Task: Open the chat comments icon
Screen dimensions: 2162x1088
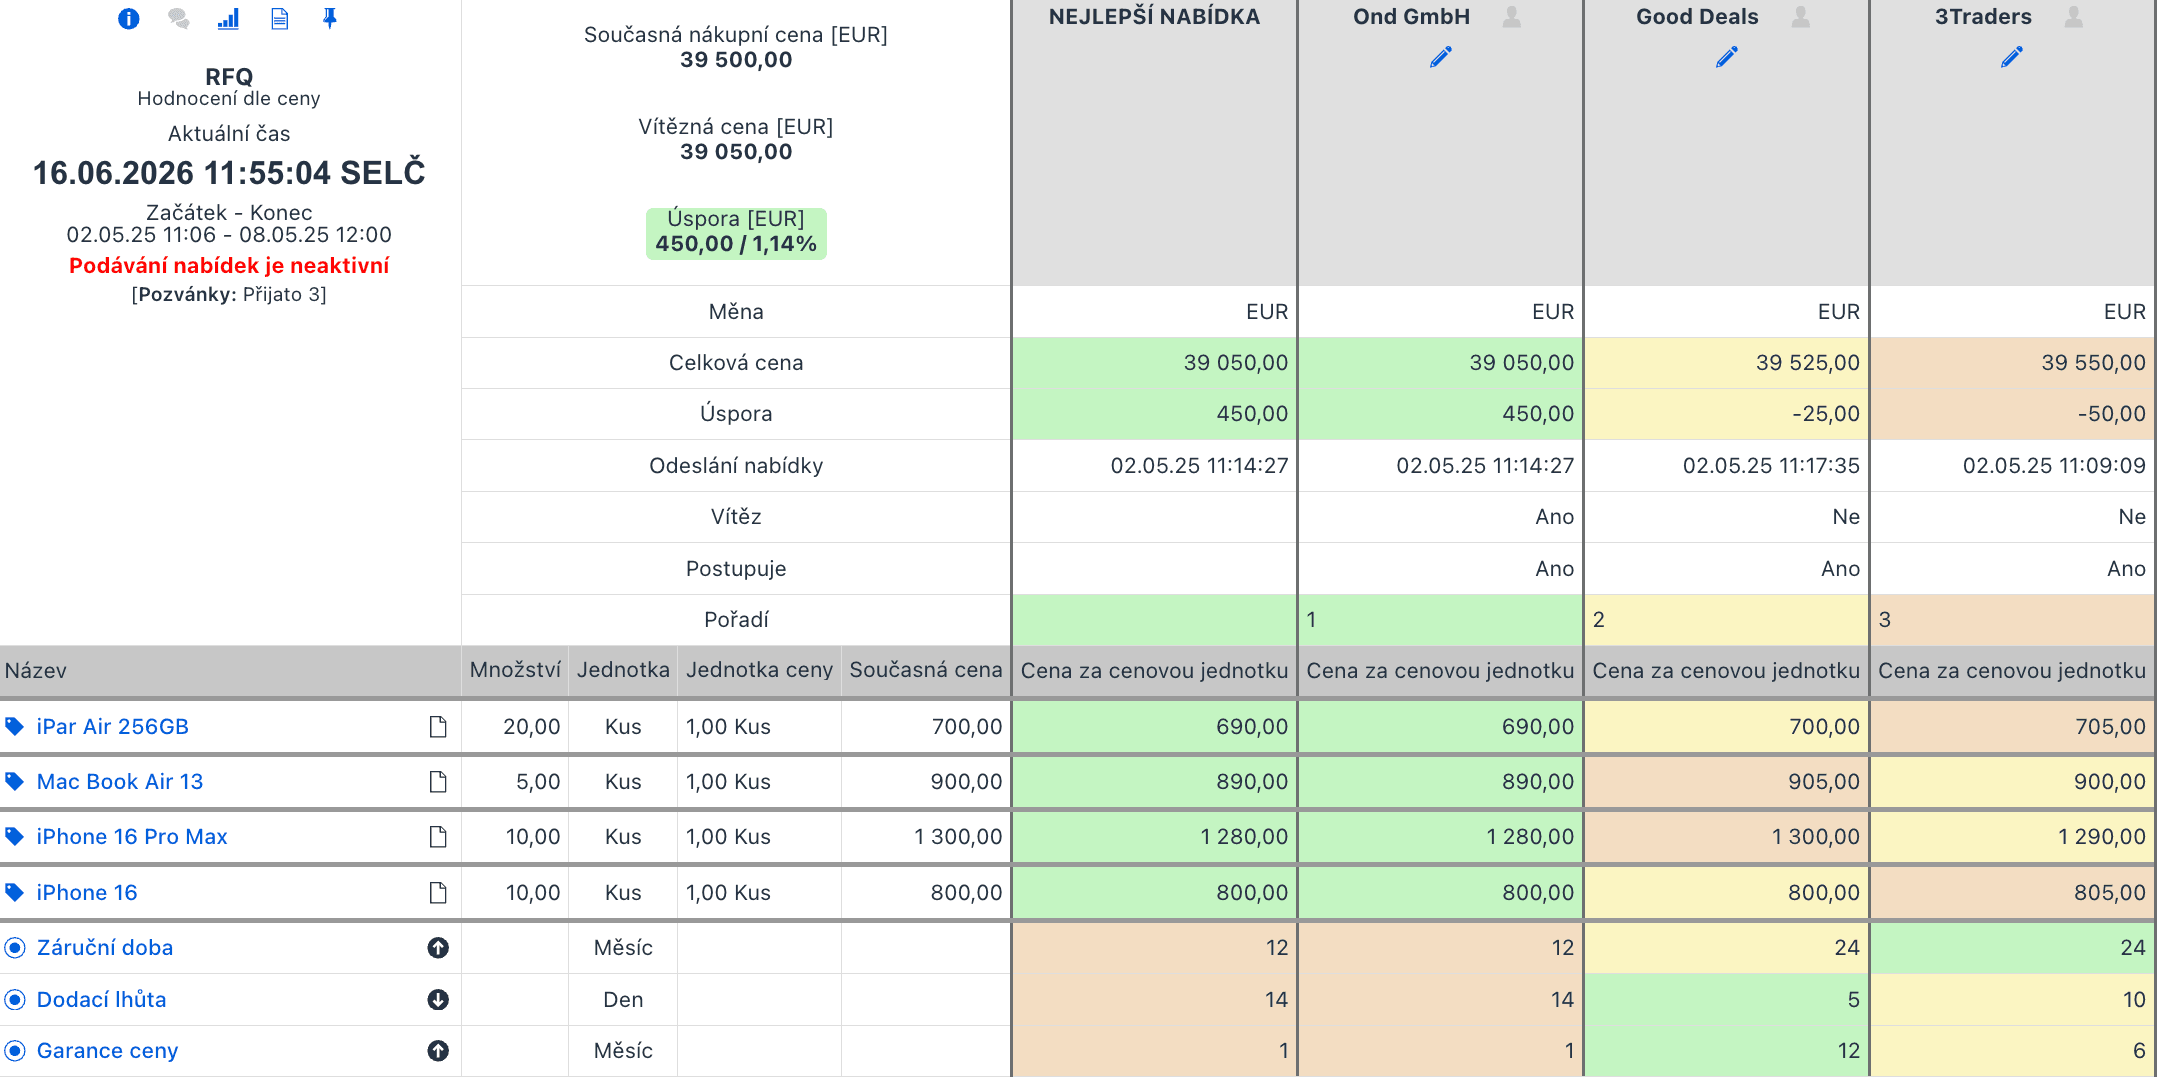Action: click(179, 19)
